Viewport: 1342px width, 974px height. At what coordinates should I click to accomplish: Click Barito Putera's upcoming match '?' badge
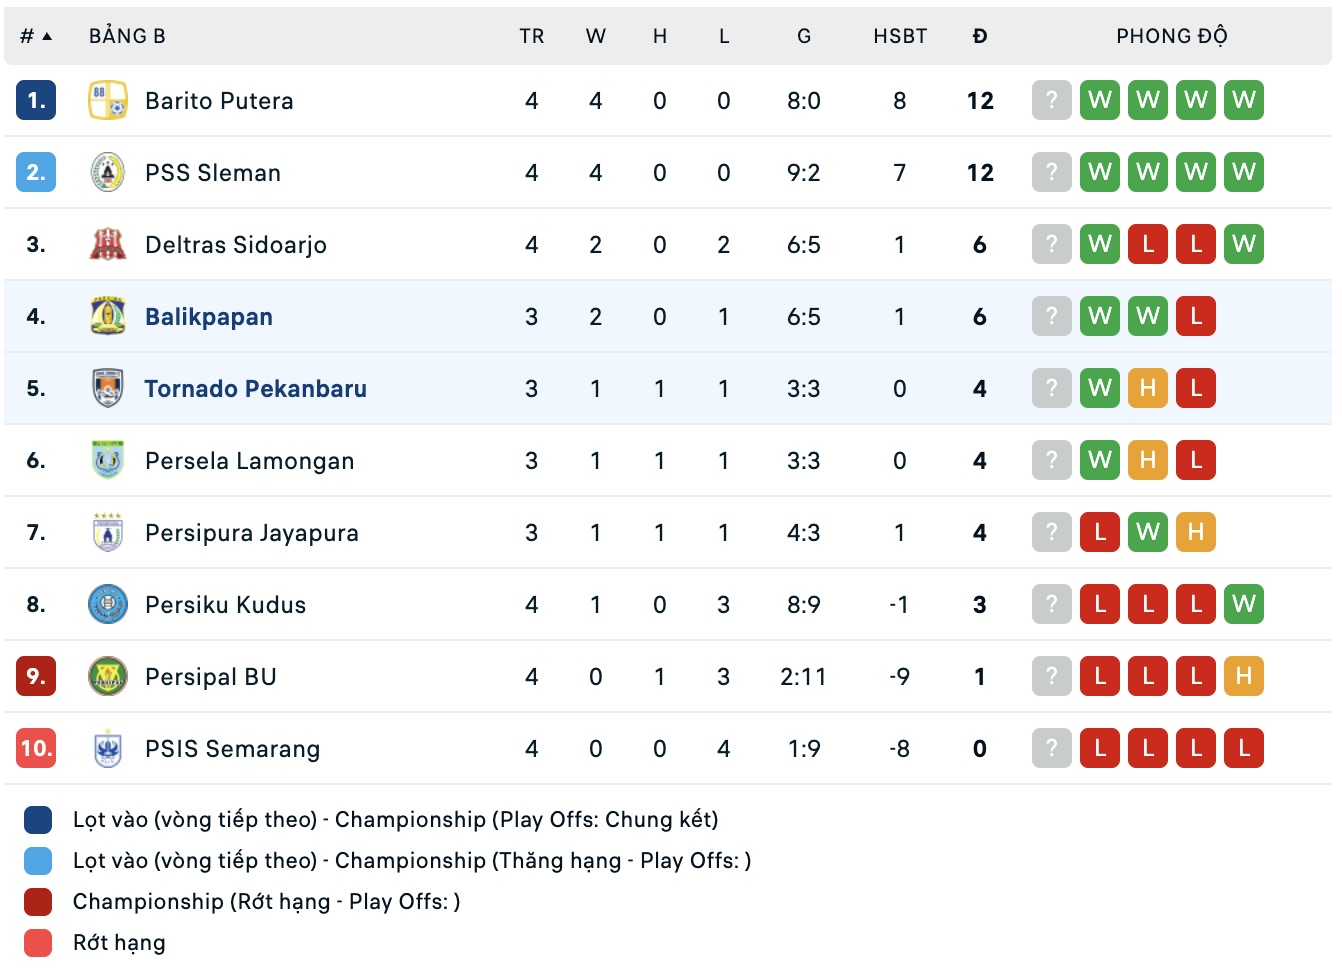pos(1052,100)
